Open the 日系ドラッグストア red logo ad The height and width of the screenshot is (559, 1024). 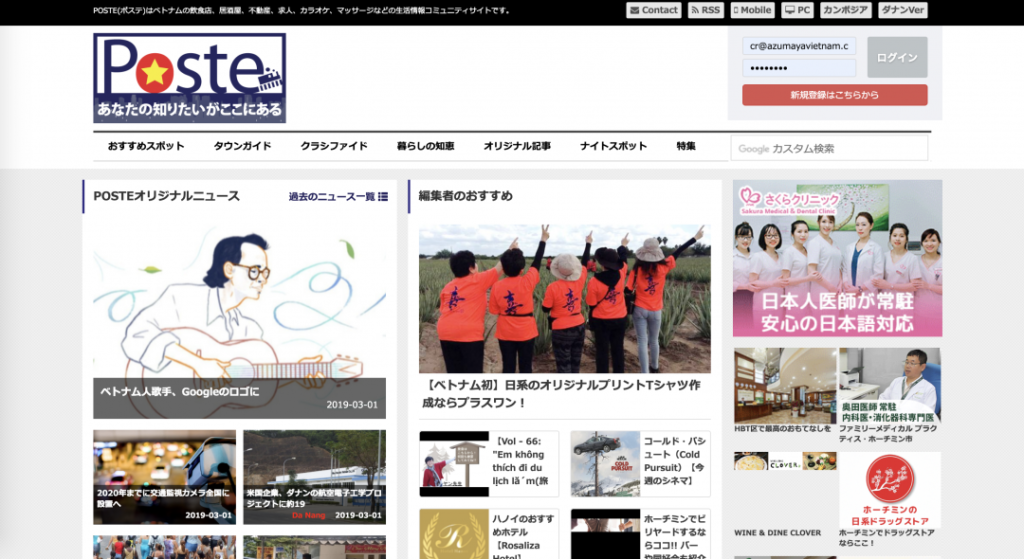pyautogui.click(x=889, y=490)
